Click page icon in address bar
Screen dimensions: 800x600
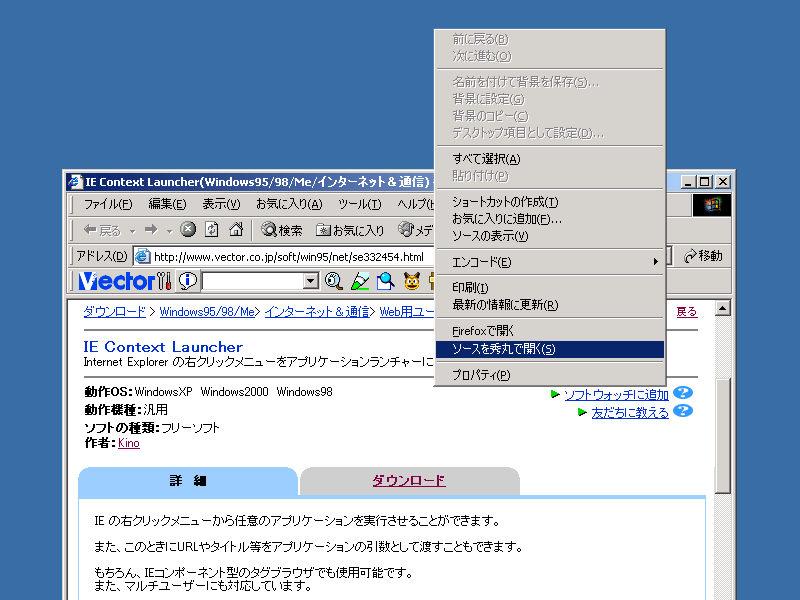142,256
